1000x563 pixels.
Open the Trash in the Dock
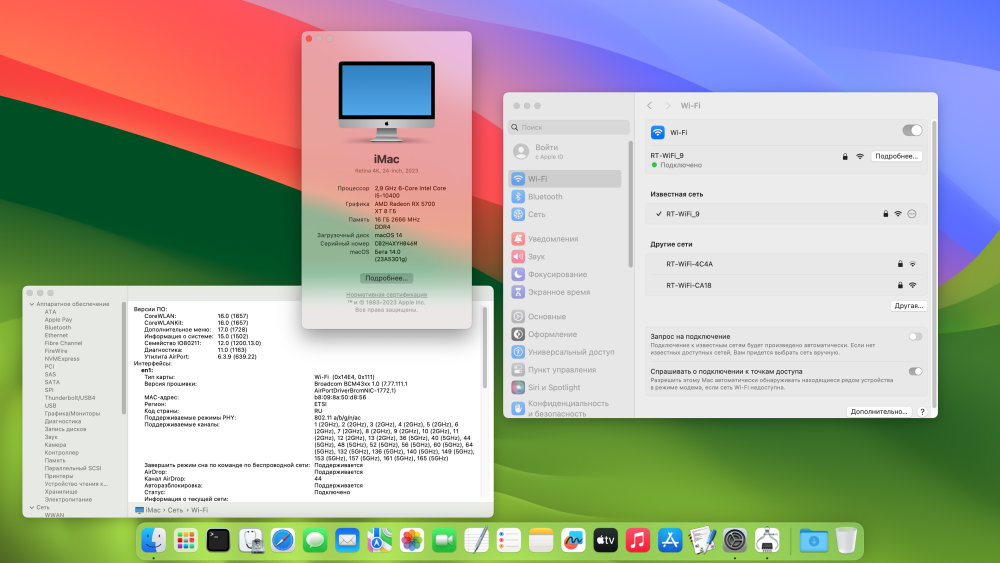(846, 541)
